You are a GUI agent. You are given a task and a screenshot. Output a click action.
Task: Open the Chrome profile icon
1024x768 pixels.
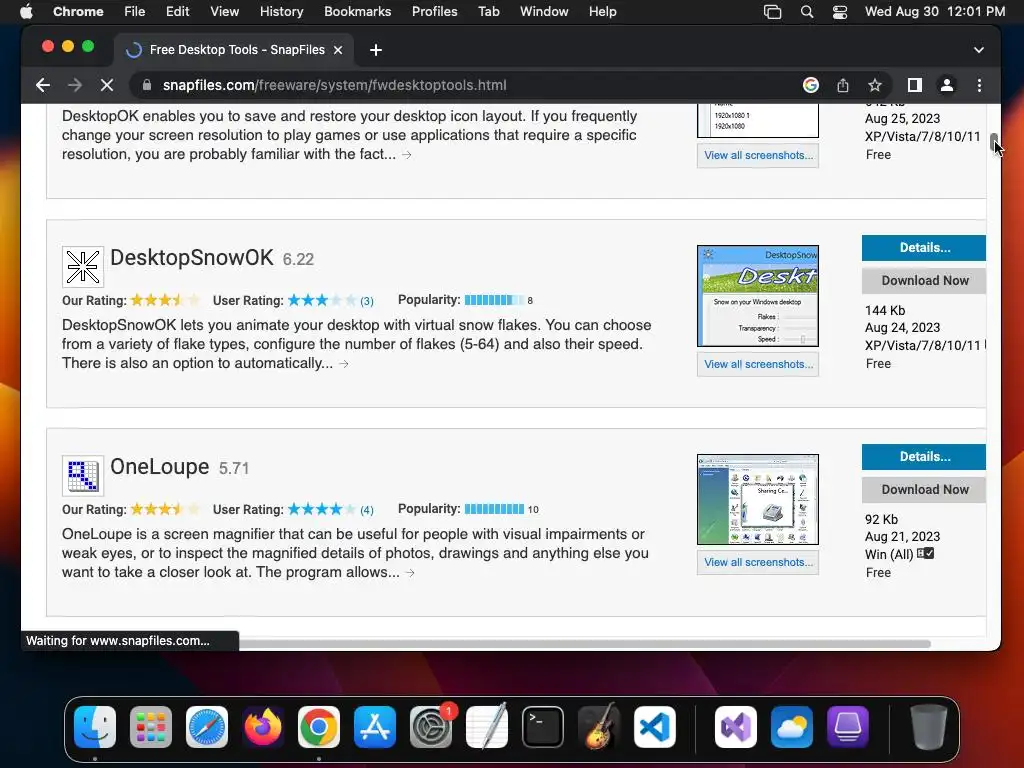coord(946,85)
